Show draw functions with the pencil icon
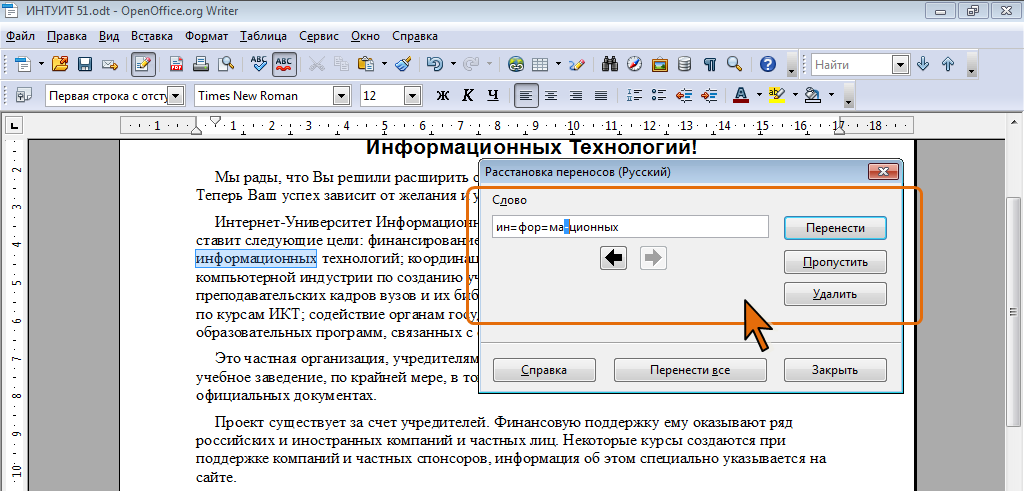Image resolution: width=1024 pixels, height=491 pixels. click(577, 64)
